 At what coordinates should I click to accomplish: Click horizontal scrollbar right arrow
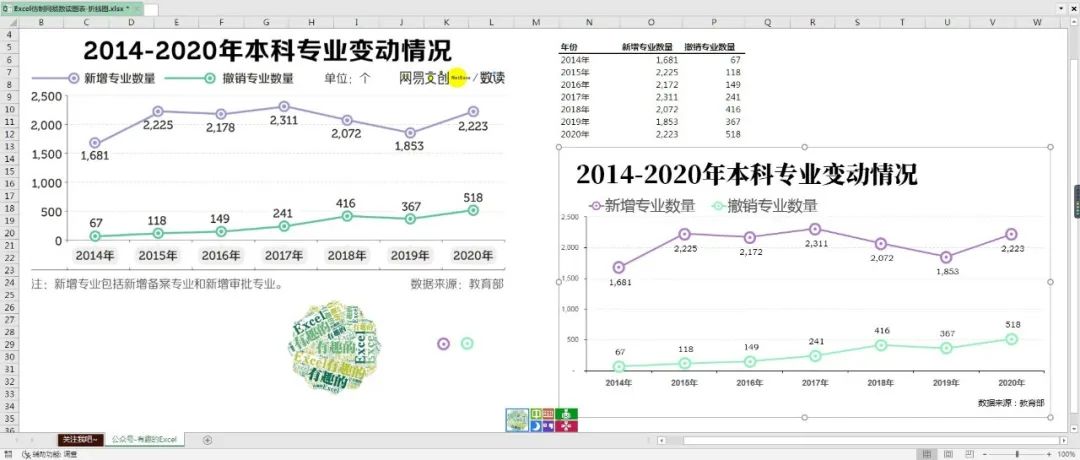pos(1063,440)
